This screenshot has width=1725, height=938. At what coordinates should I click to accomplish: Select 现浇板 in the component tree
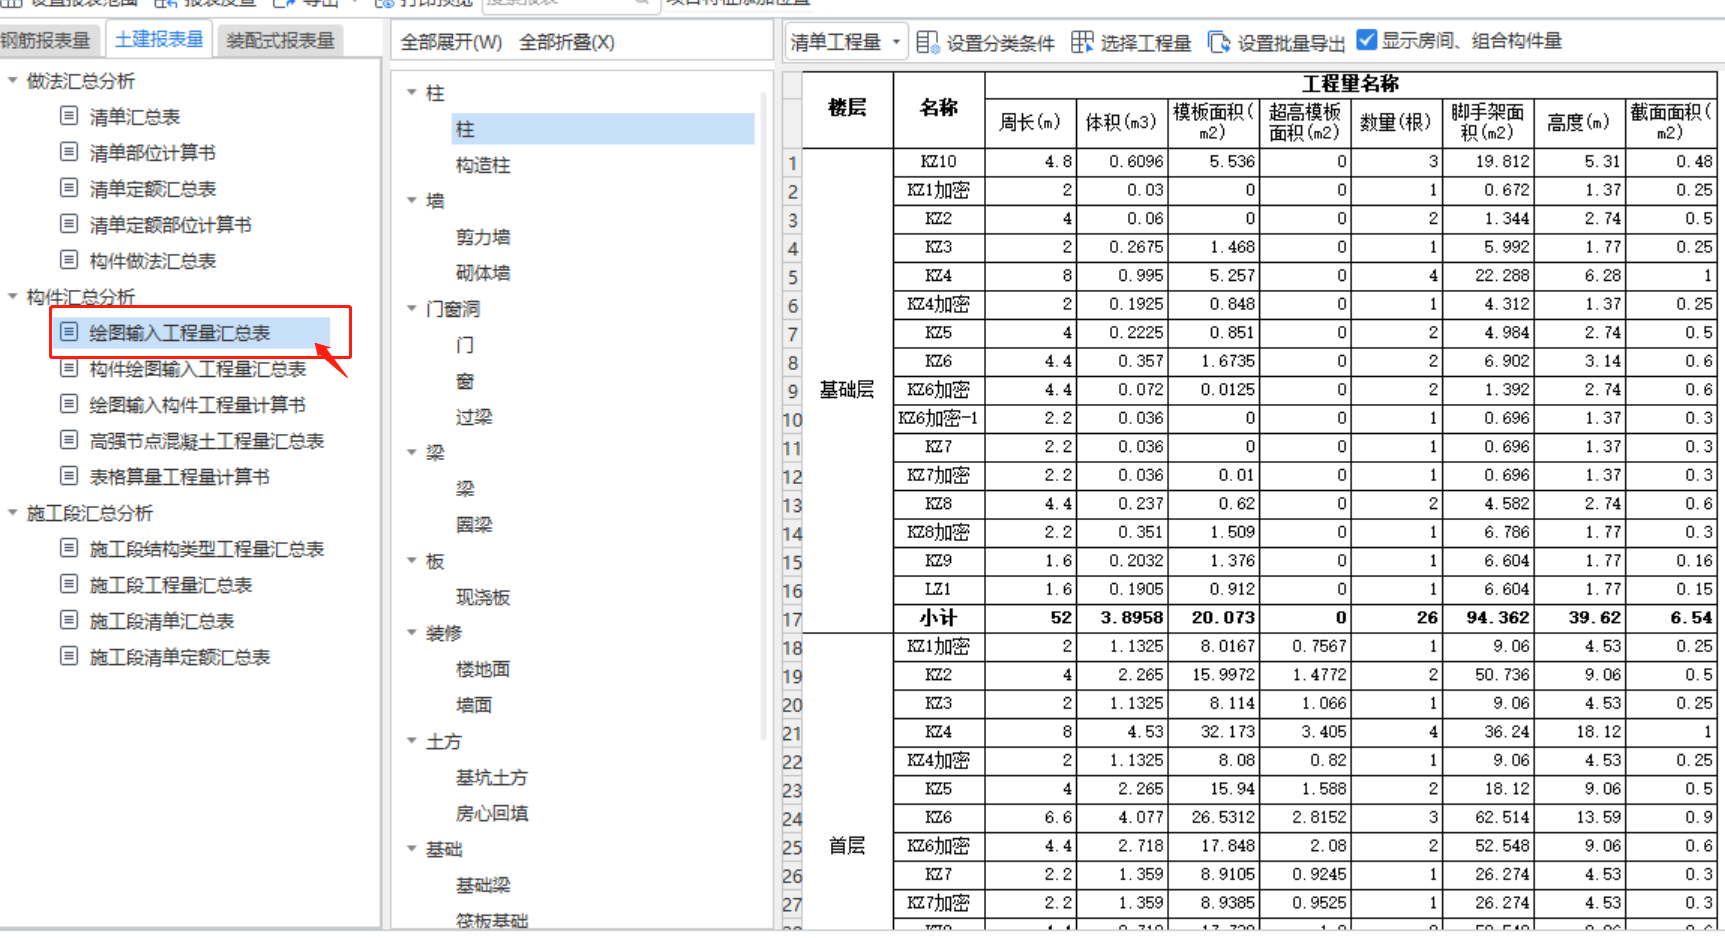[x=483, y=597]
